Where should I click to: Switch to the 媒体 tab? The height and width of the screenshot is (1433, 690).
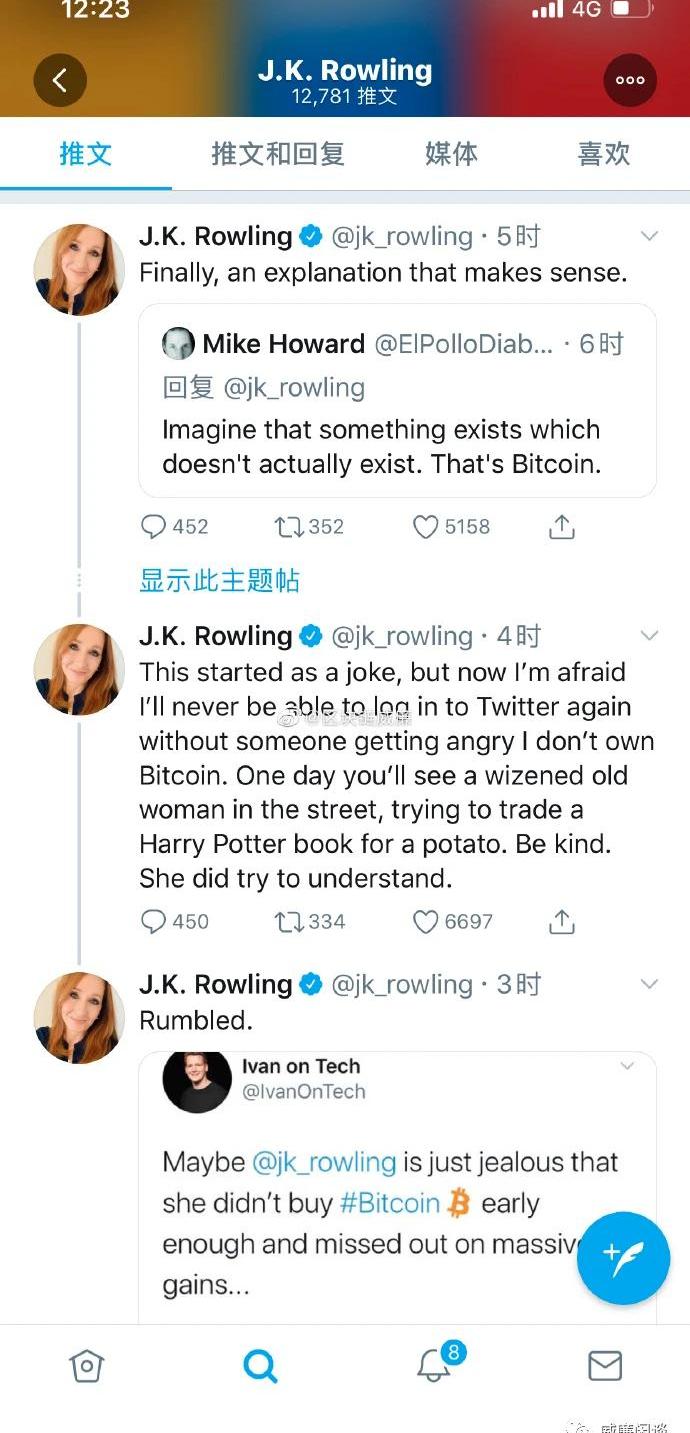[x=451, y=154]
